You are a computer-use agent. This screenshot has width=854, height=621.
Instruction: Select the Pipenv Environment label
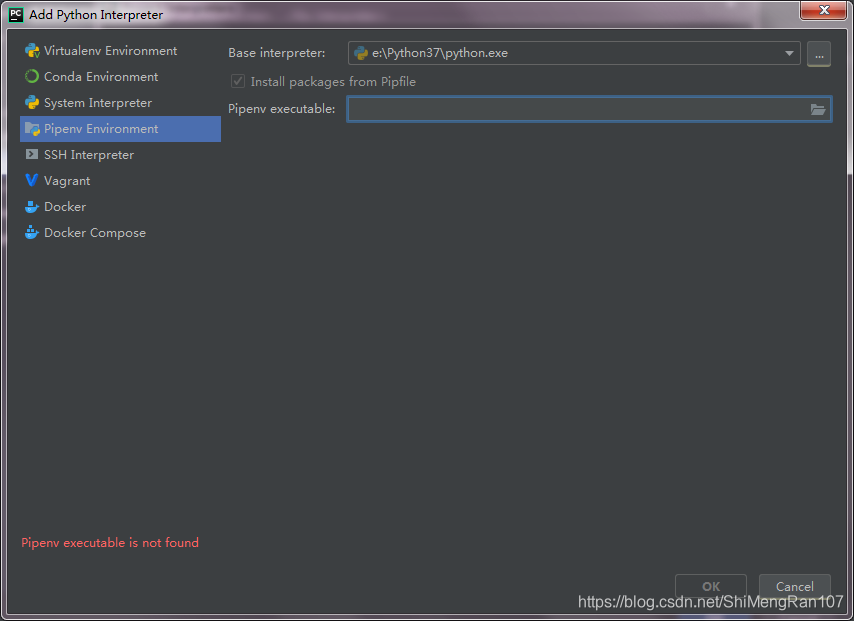coord(101,129)
